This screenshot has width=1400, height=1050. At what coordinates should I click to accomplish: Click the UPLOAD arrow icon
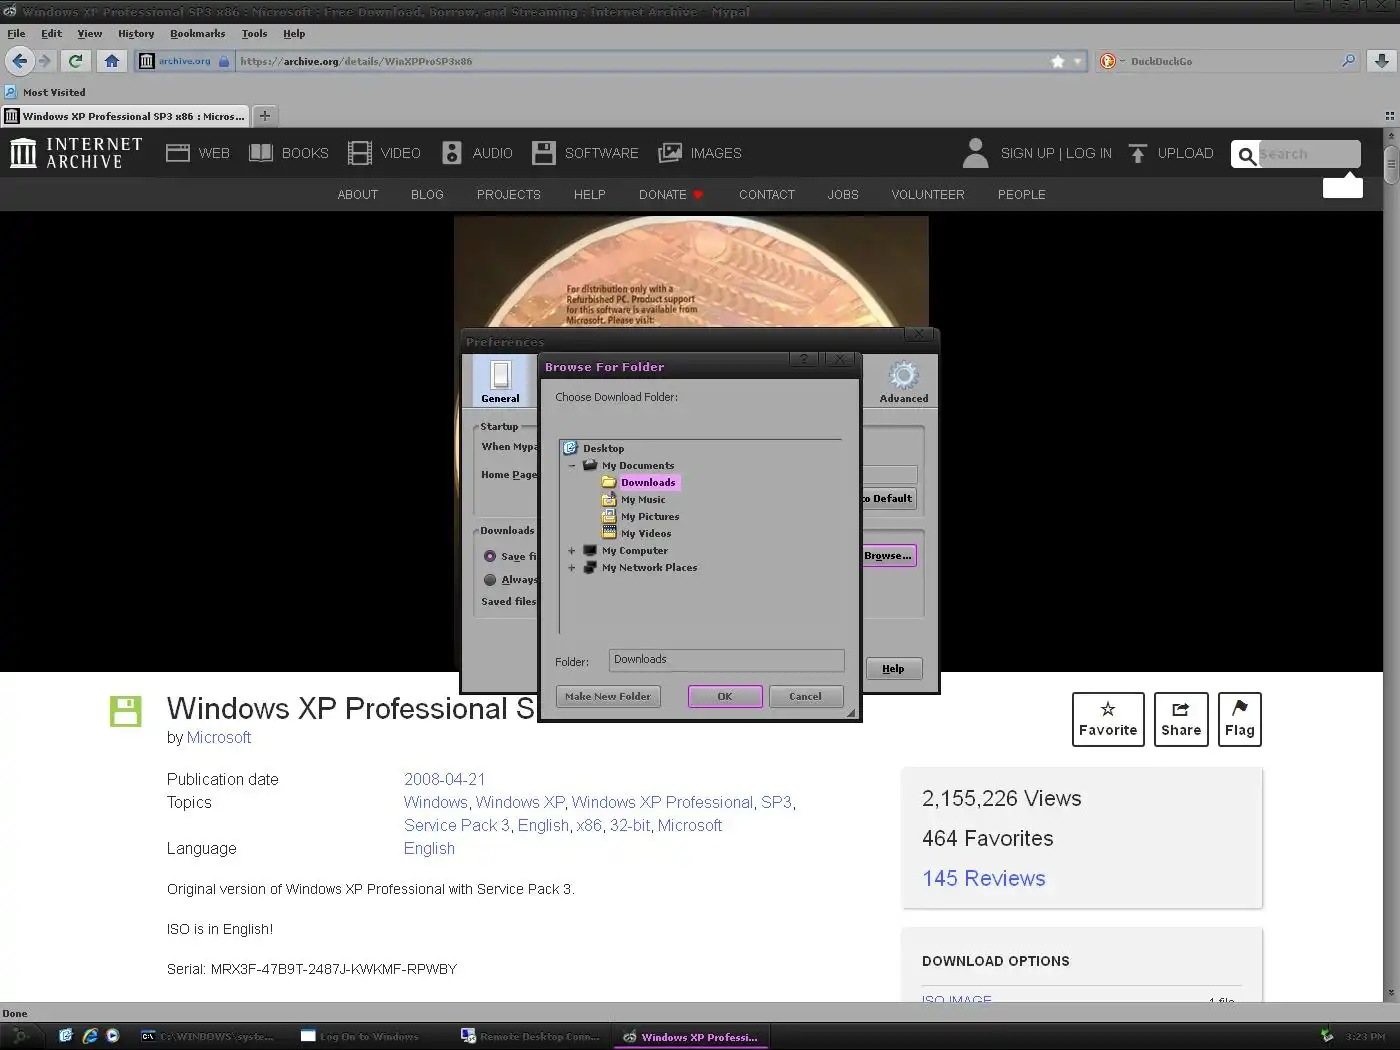(1138, 153)
